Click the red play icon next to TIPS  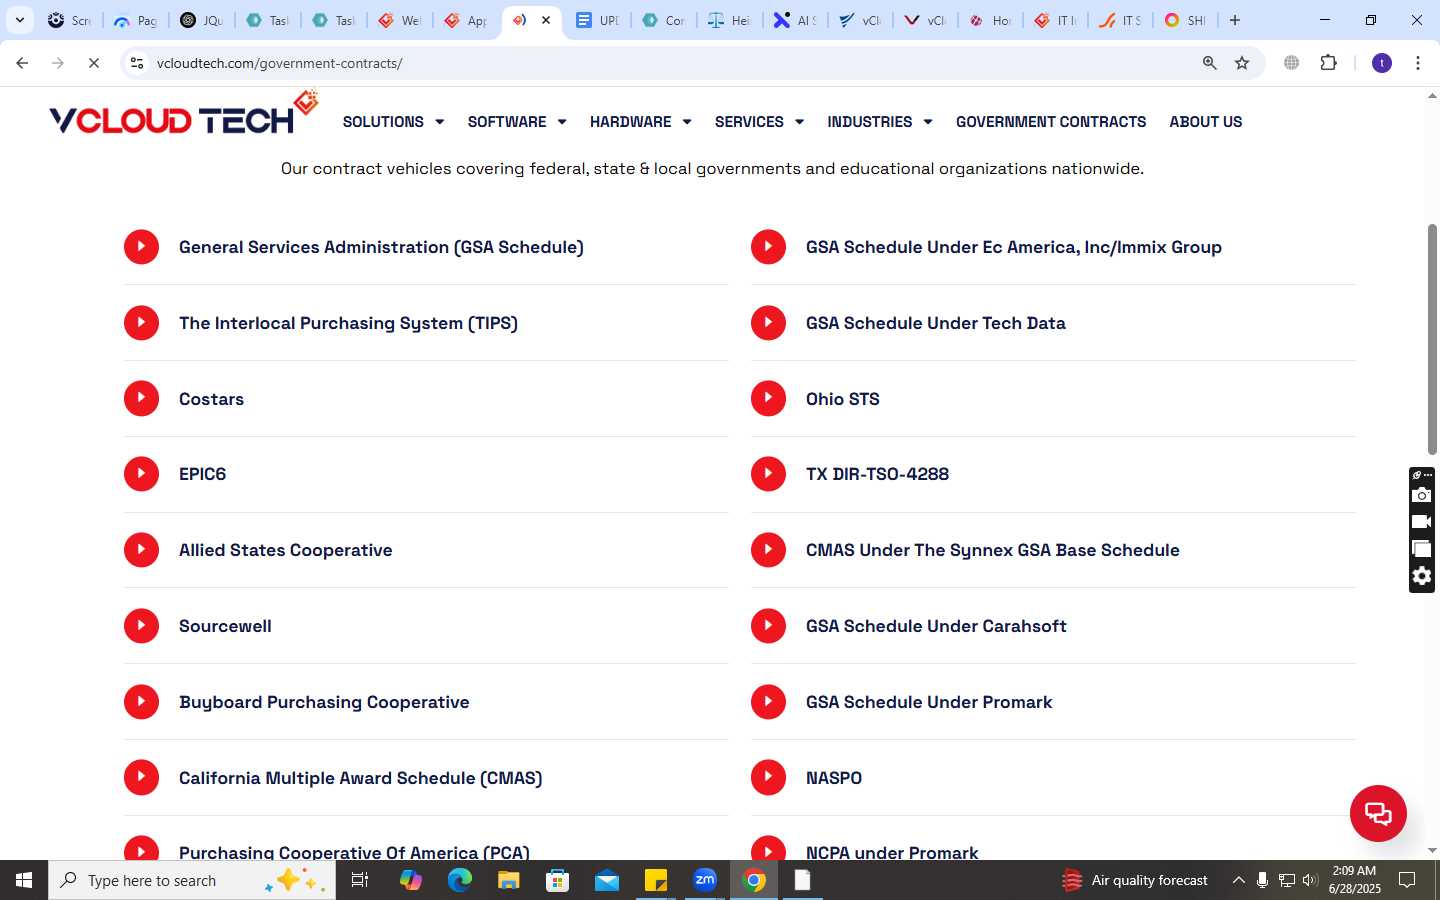(x=141, y=323)
